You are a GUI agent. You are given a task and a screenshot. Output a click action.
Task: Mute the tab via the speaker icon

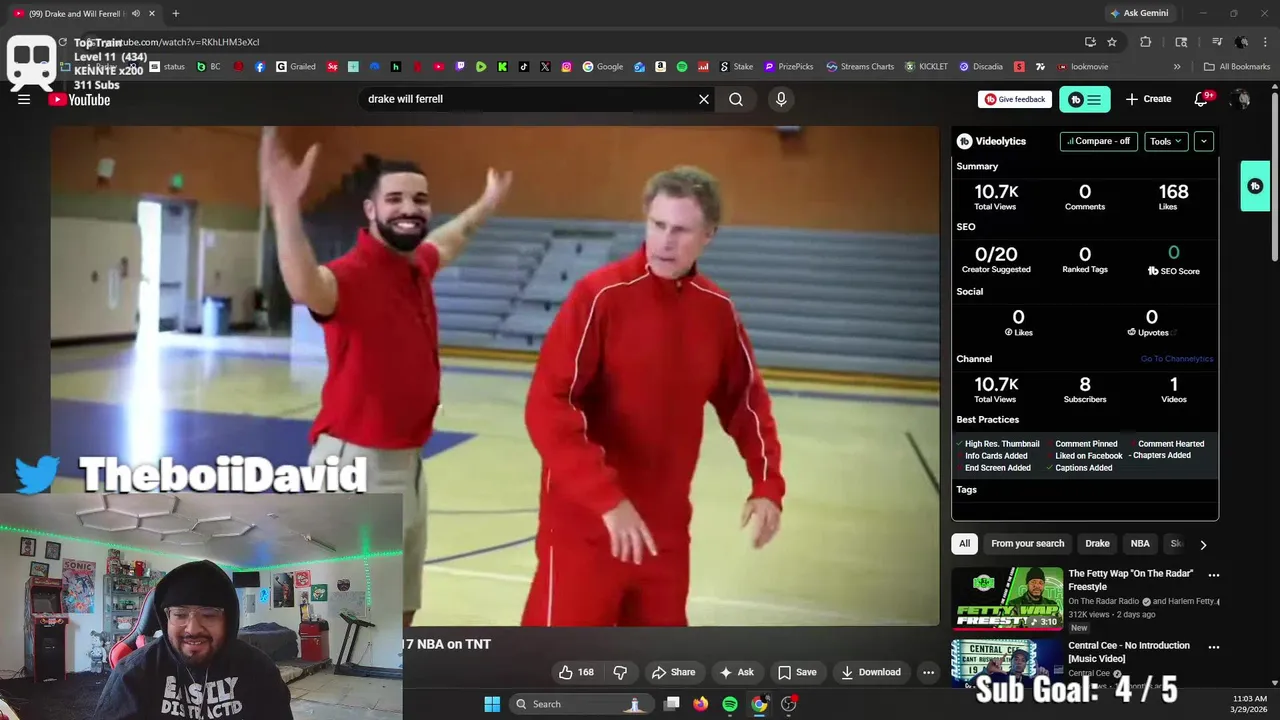point(135,14)
